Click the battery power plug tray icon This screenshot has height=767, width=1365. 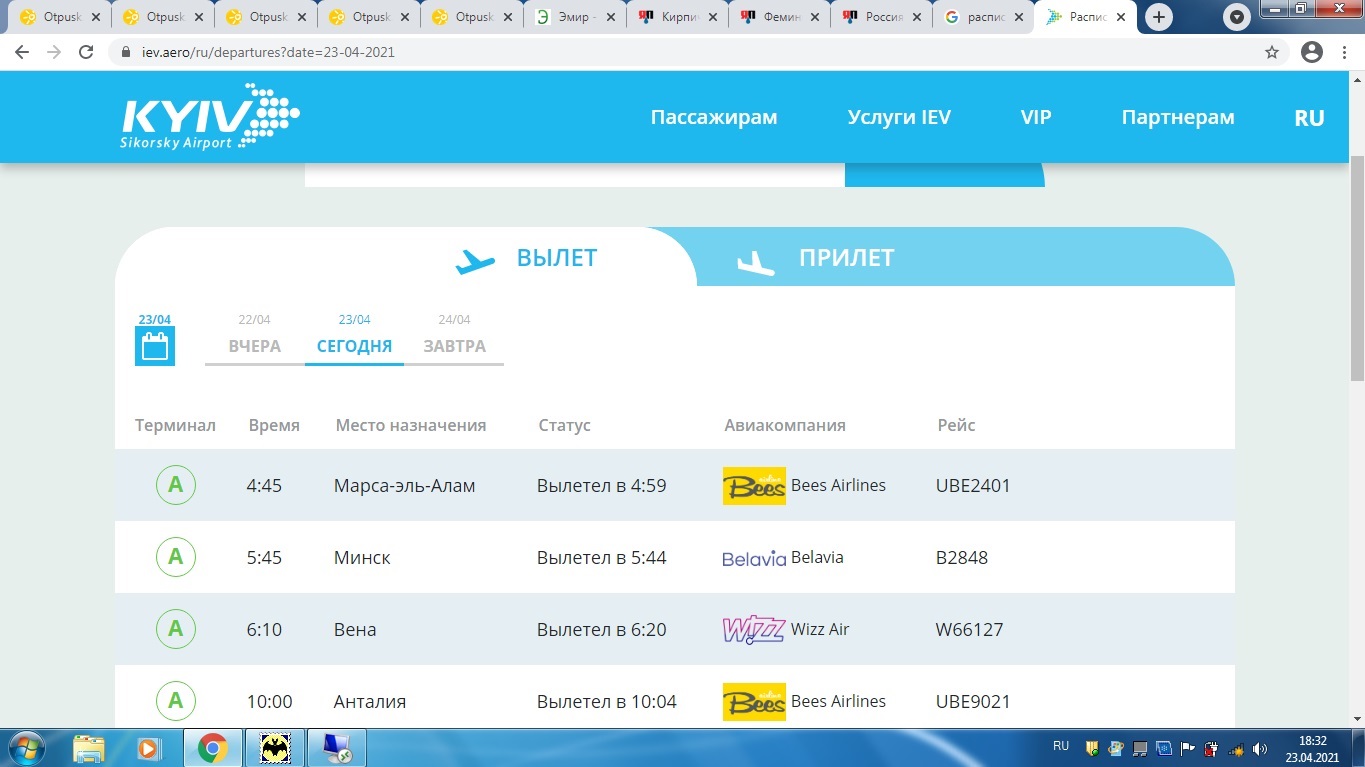pyautogui.click(x=1212, y=748)
